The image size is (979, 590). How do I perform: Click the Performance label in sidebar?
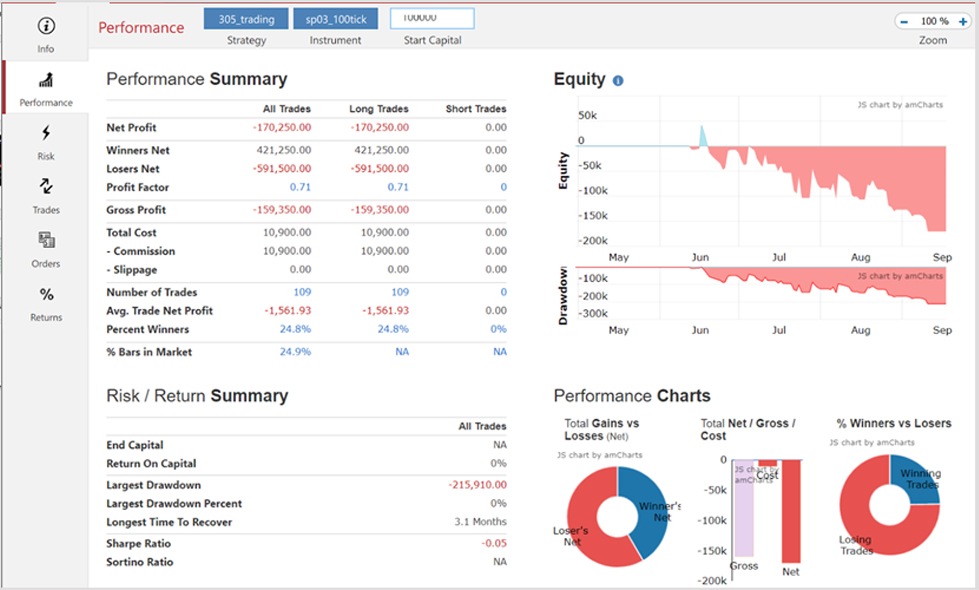[x=46, y=102]
